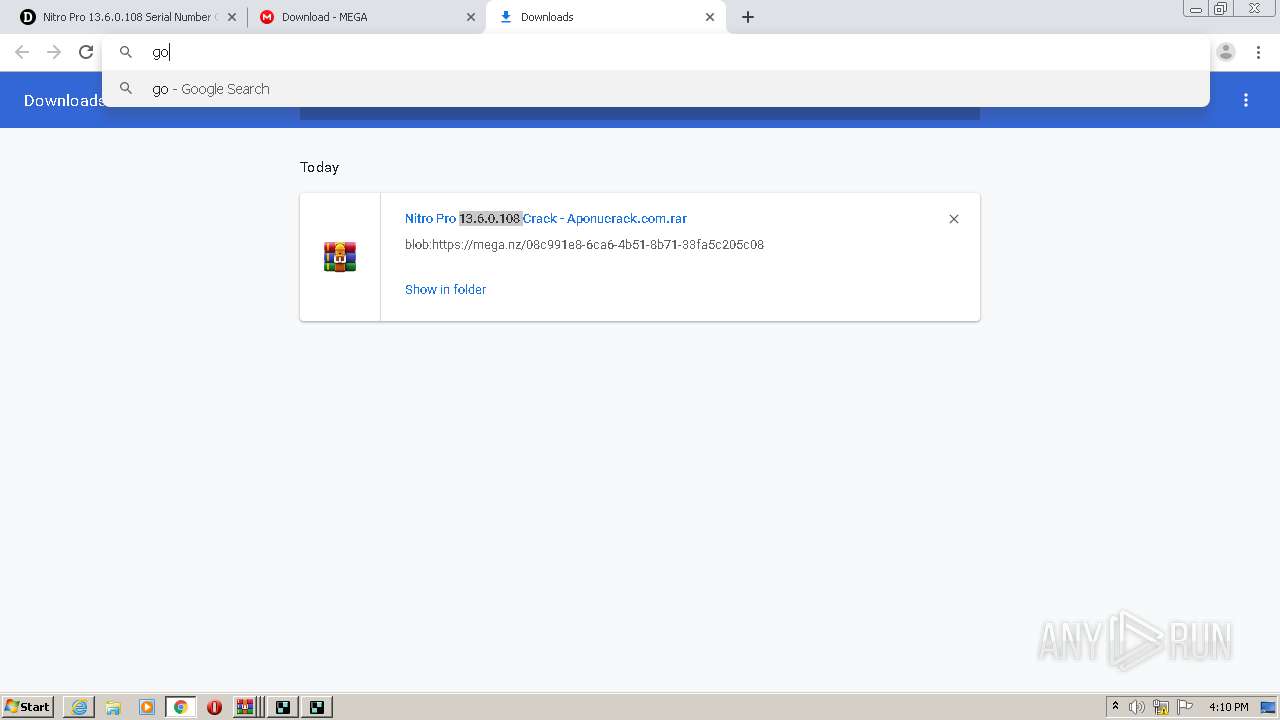Image resolution: width=1280 pixels, height=720 pixels.
Task: Select the 'go - Google Search' suggestion
Action: 655,89
